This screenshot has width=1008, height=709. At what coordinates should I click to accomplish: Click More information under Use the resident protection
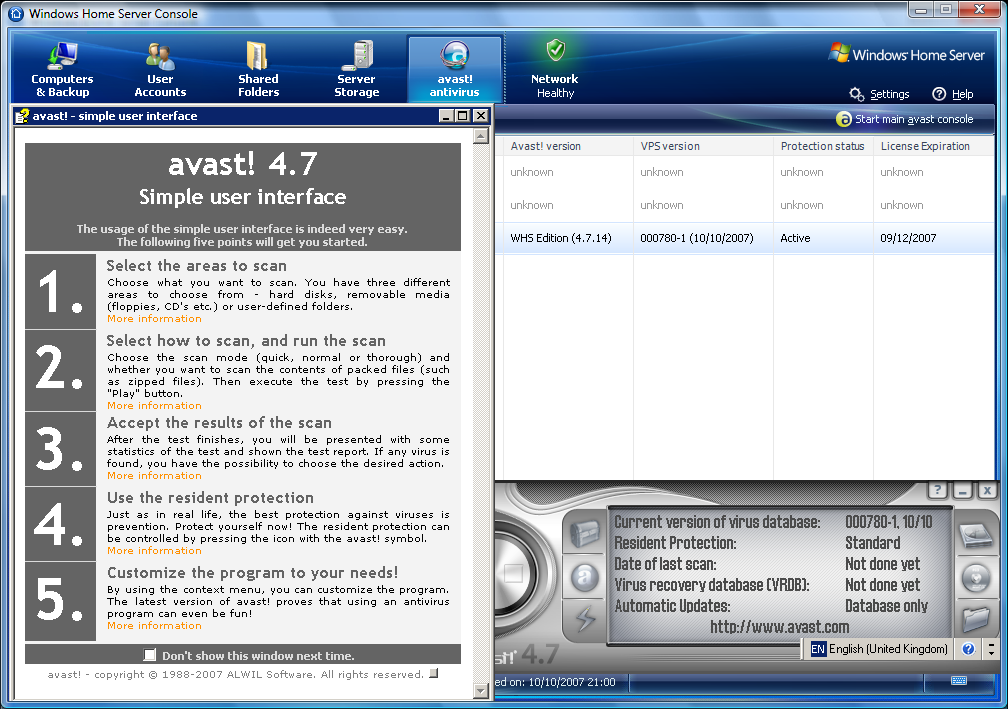click(154, 551)
